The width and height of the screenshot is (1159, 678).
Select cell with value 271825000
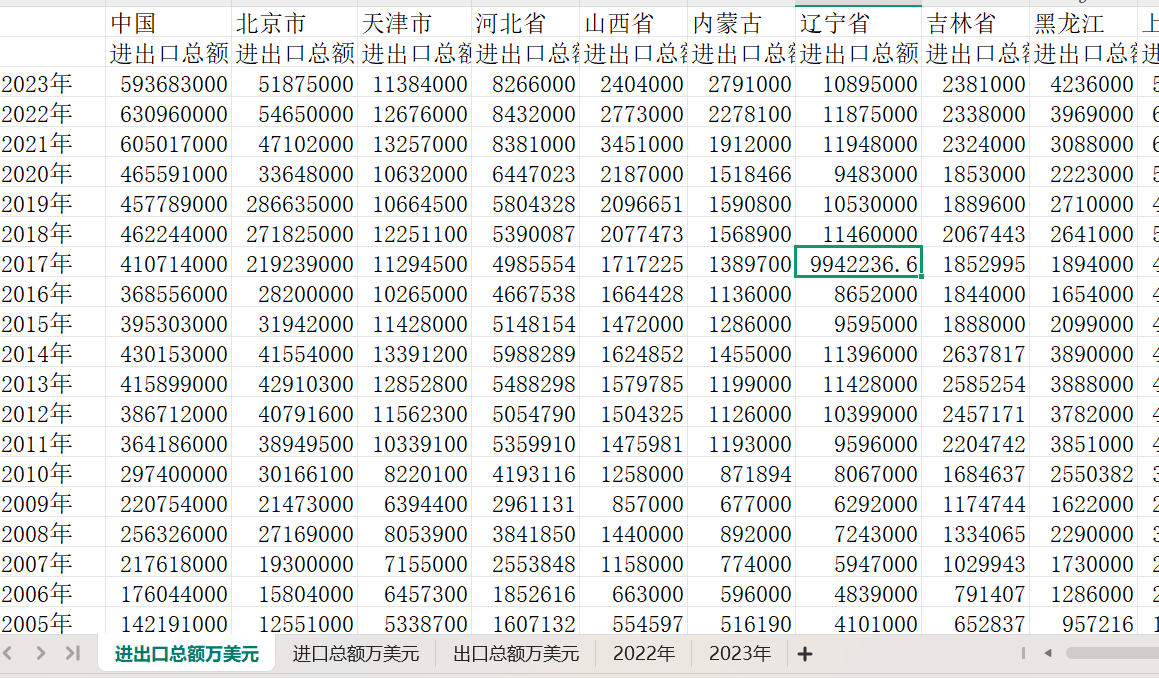pos(295,234)
